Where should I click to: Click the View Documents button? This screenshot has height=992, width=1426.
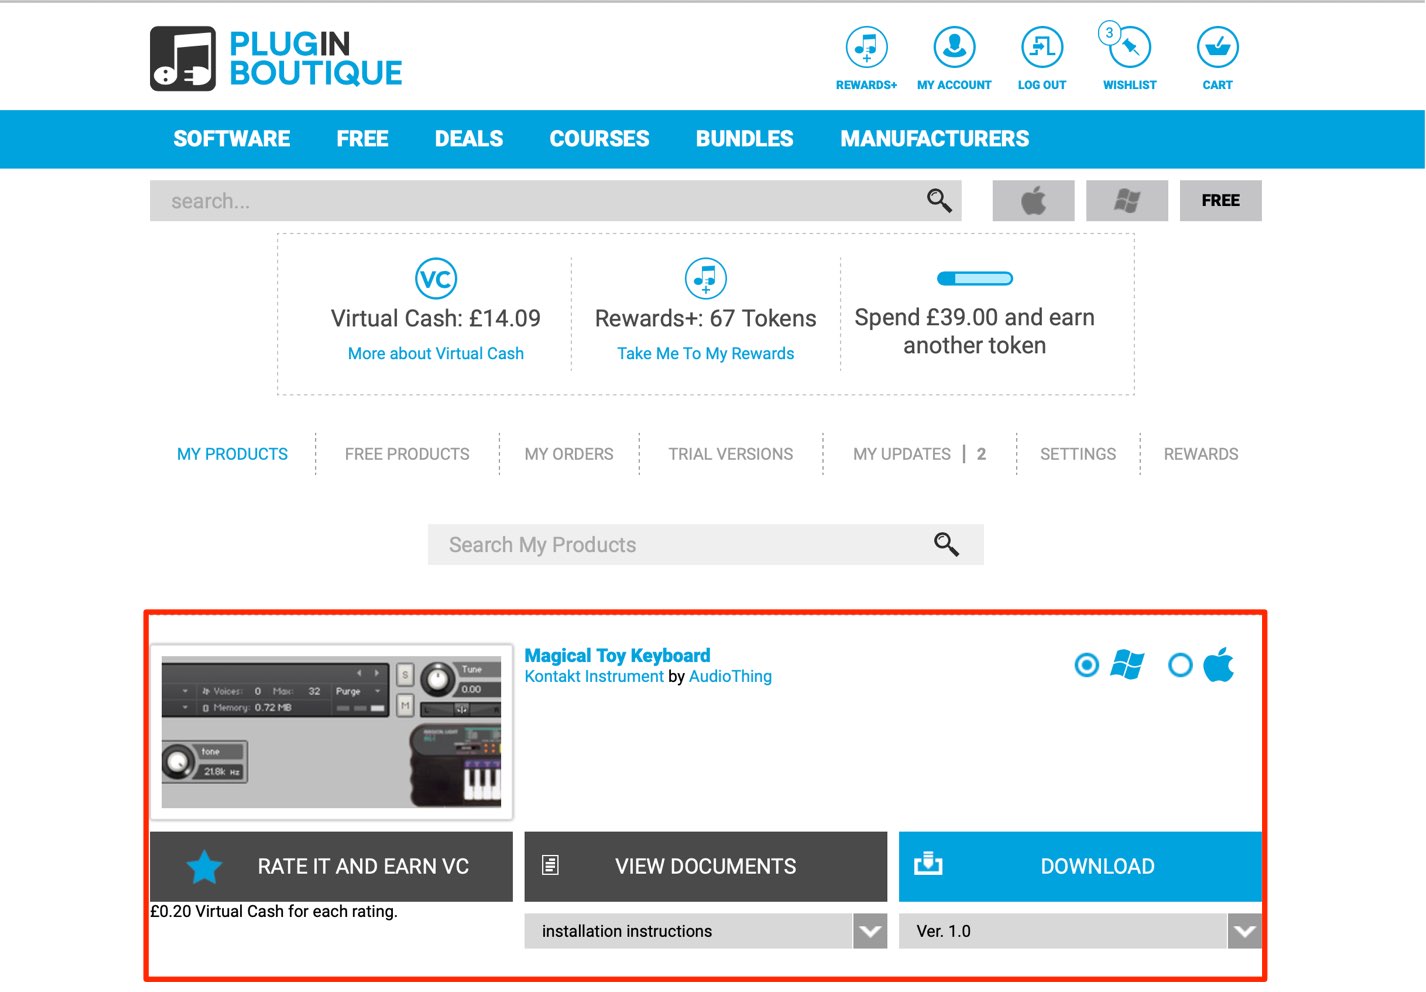705,866
